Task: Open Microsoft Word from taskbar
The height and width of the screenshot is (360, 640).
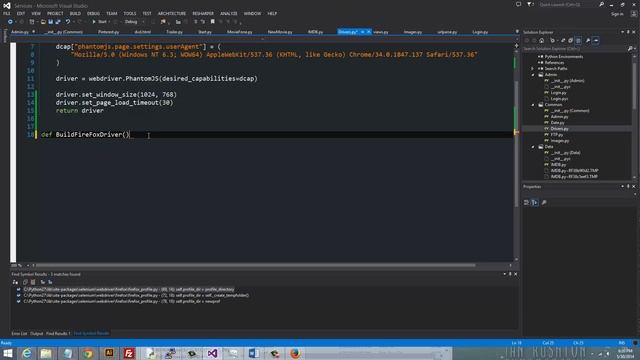Action: click(253, 353)
